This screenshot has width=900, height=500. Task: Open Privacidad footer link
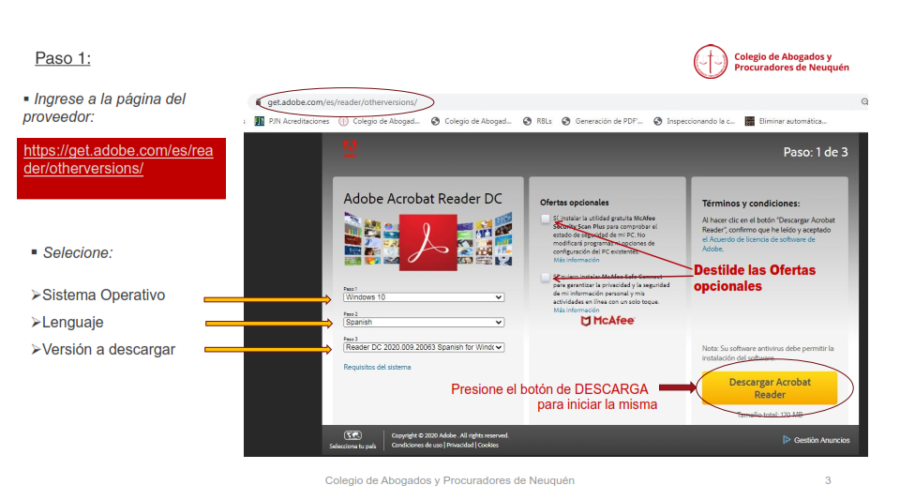(460, 445)
